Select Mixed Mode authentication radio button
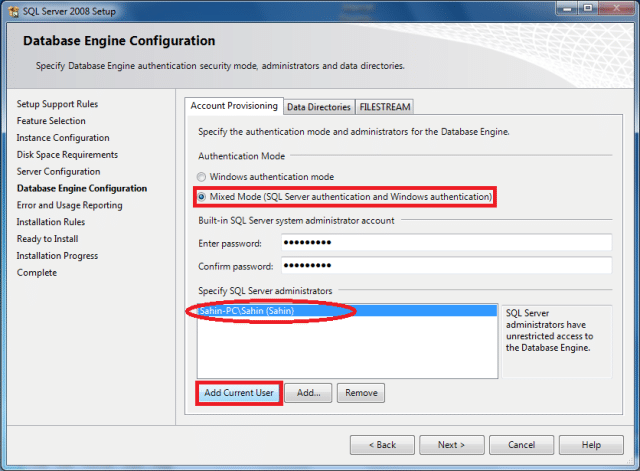640x471 pixels. tap(201, 197)
